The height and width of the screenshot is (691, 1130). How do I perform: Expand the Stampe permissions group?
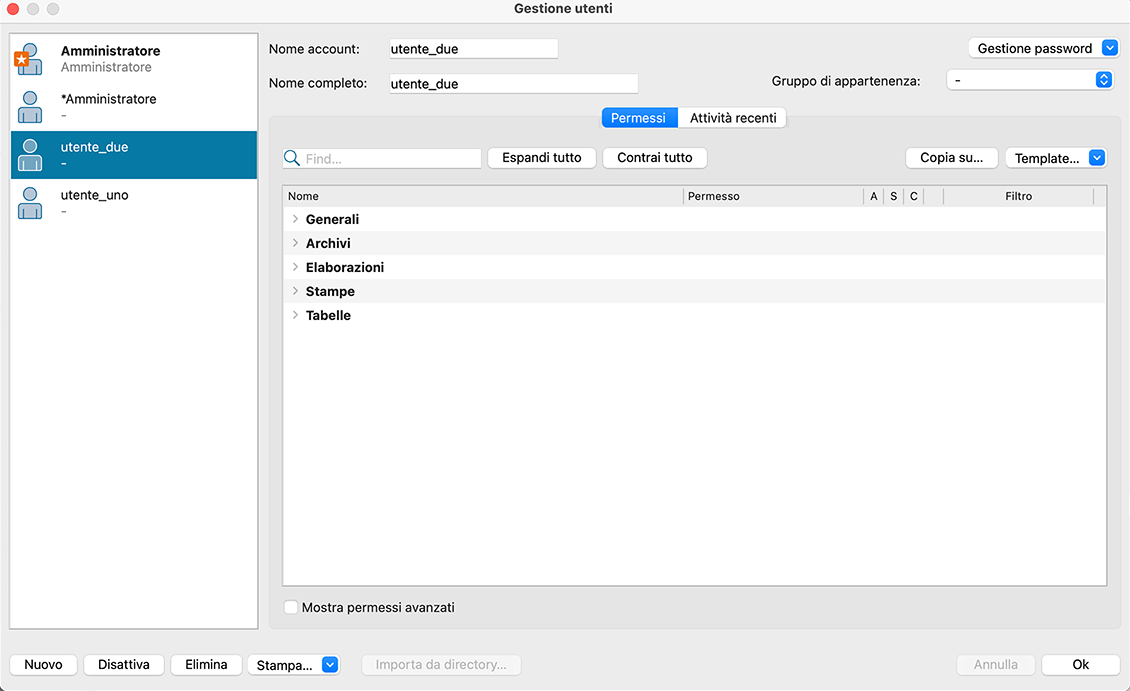click(295, 291)
